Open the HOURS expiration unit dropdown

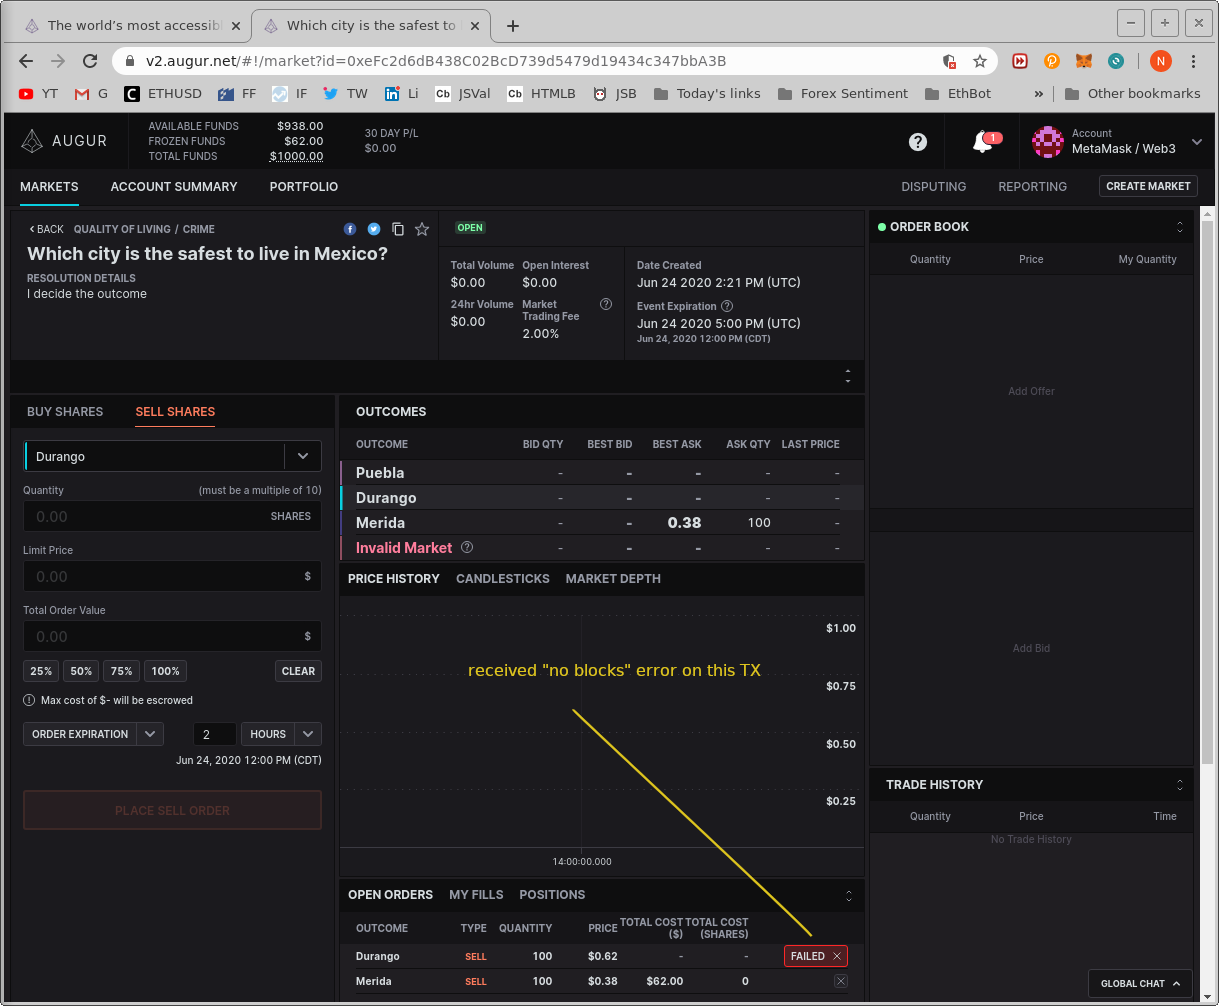(x=281, y=733)
